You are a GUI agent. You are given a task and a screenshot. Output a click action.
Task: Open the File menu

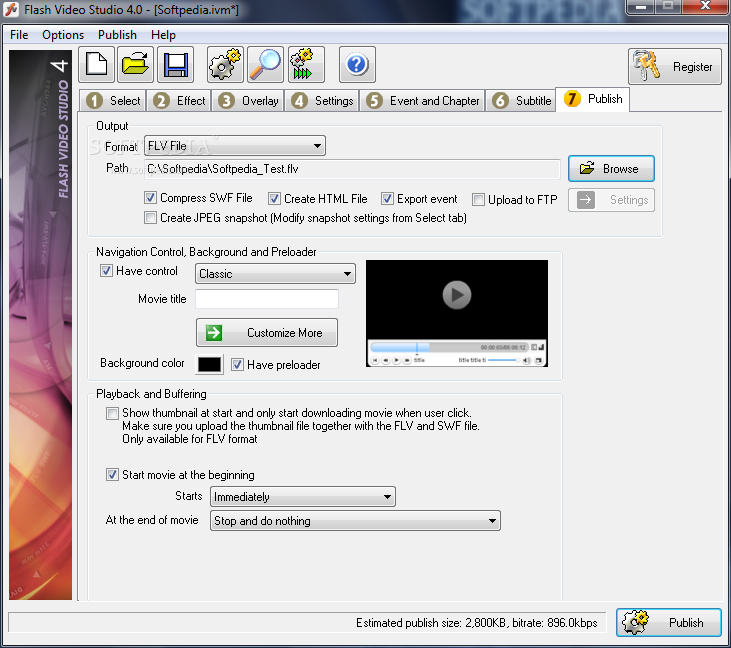19,35
